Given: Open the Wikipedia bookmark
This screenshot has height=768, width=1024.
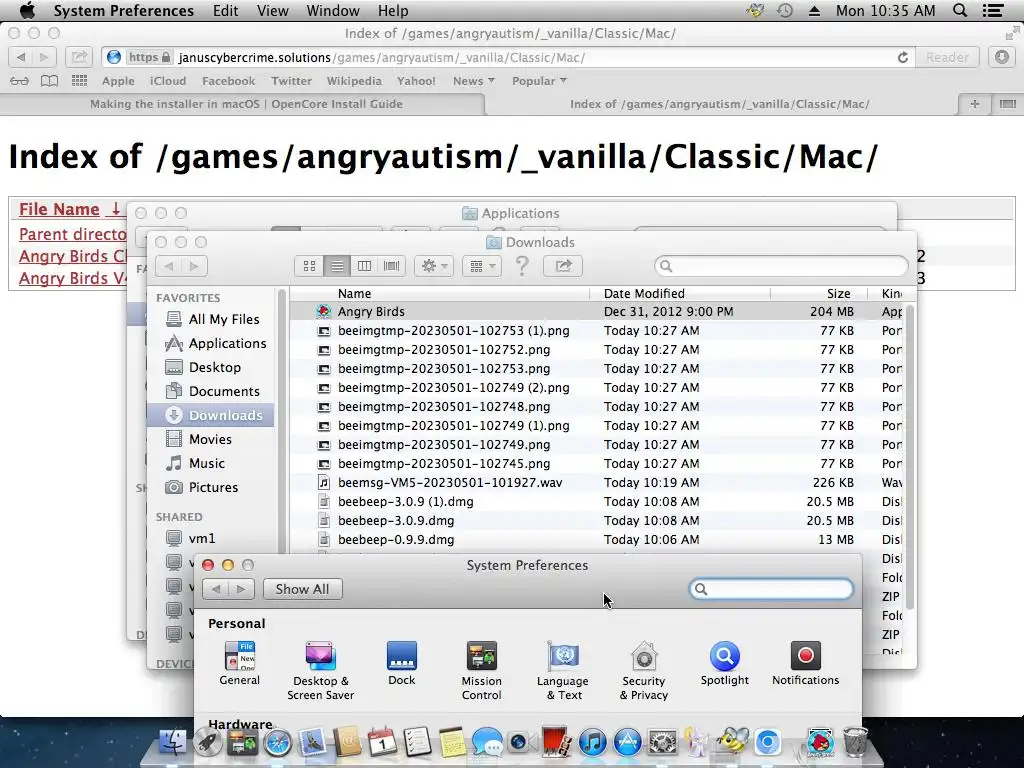Looking at the screenshot, I should [354, 81].
